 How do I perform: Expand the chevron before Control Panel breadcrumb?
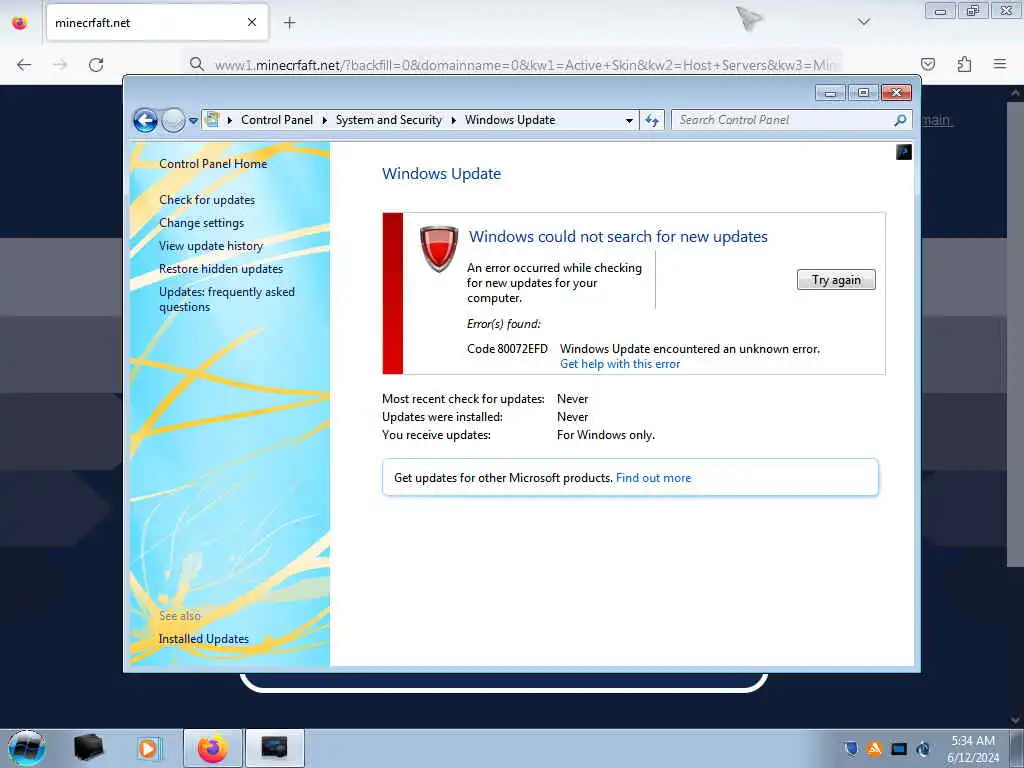230,120
